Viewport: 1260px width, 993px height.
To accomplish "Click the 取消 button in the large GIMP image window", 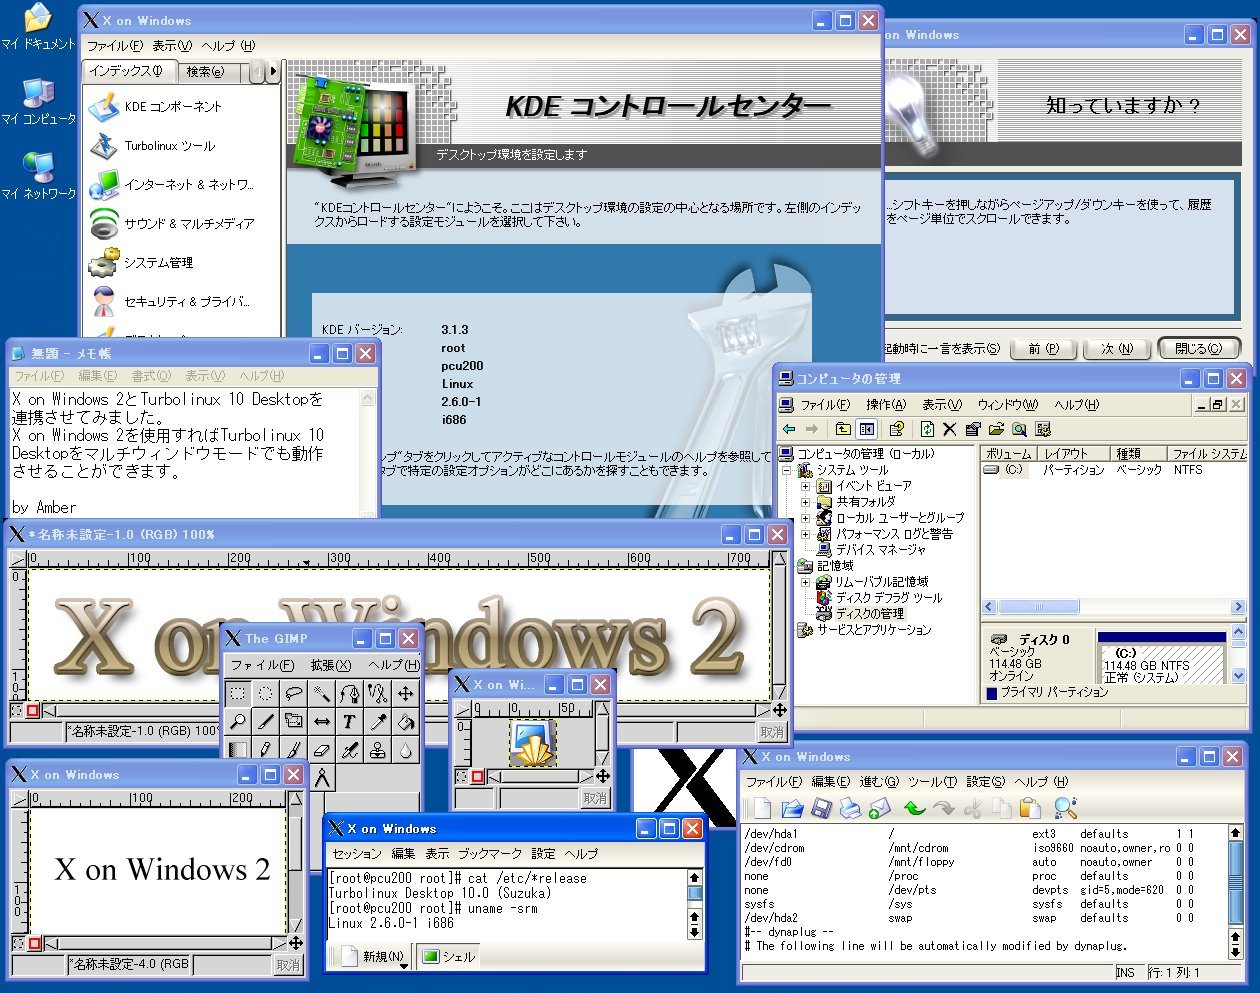I will click(x=772, y=733).
